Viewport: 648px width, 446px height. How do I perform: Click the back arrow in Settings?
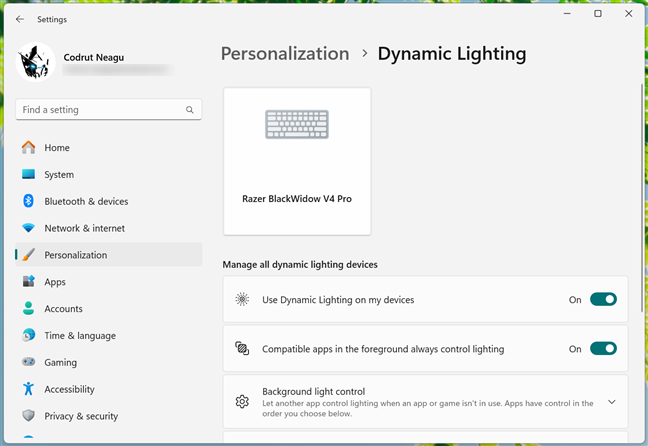tap(19, 19)
